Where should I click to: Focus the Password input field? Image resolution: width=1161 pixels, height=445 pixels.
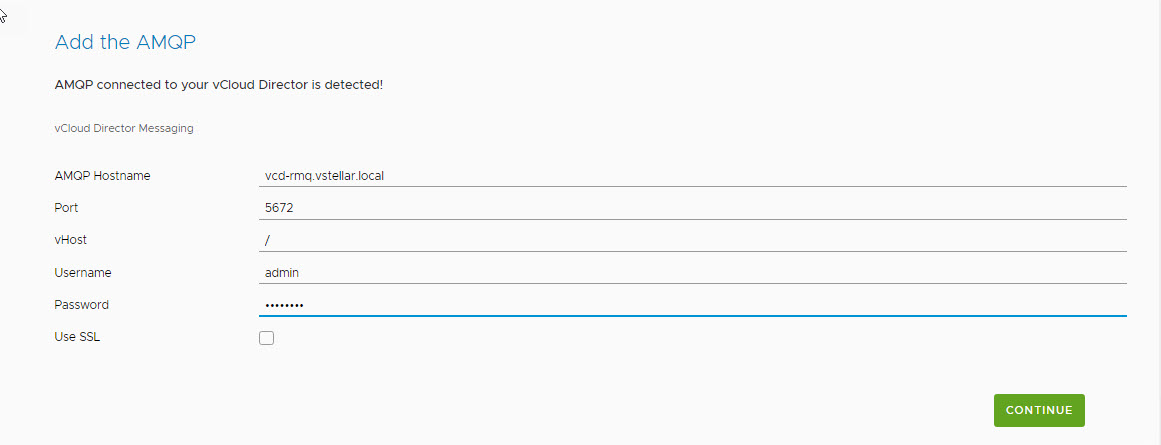click(692, 305)
